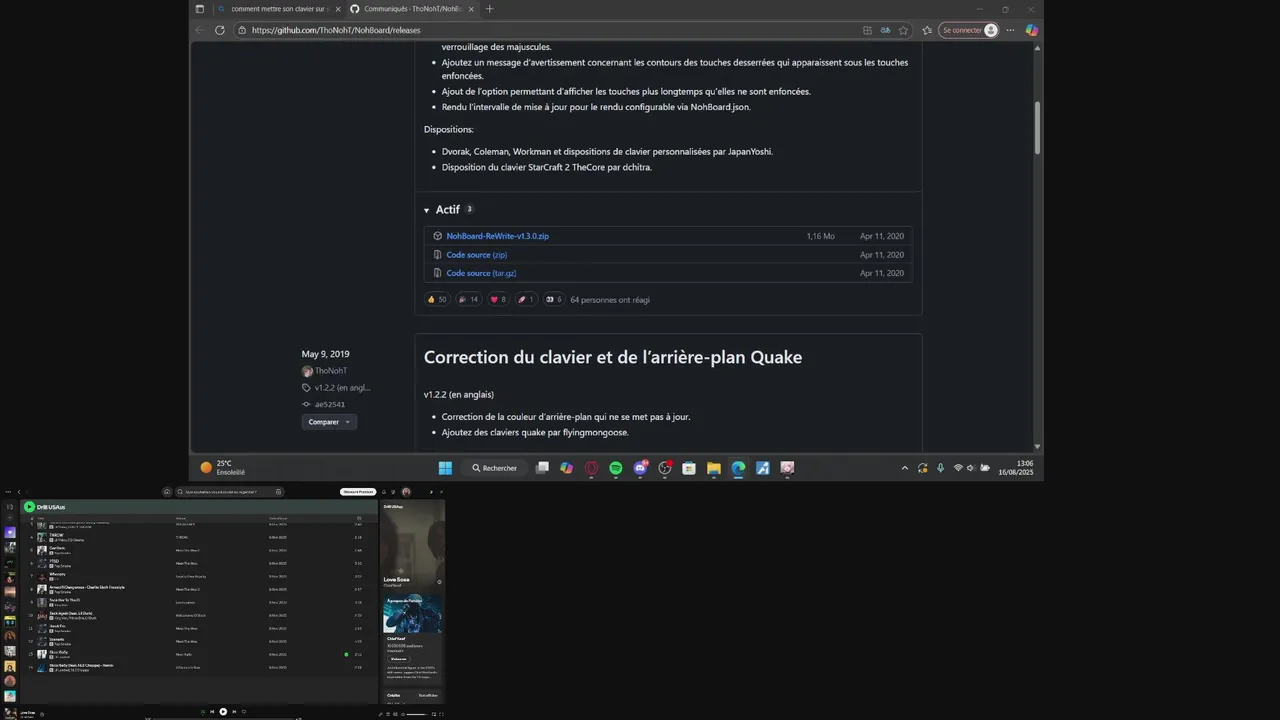The height and width of the screenshot is (720, 1280).
Task: Click the heart reaction with 8
Action: (x=498, y=299)
